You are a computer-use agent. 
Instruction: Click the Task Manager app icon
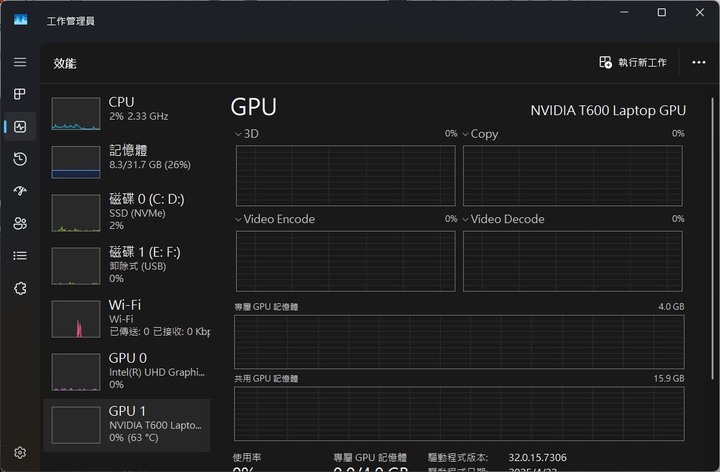coord(20,20)
